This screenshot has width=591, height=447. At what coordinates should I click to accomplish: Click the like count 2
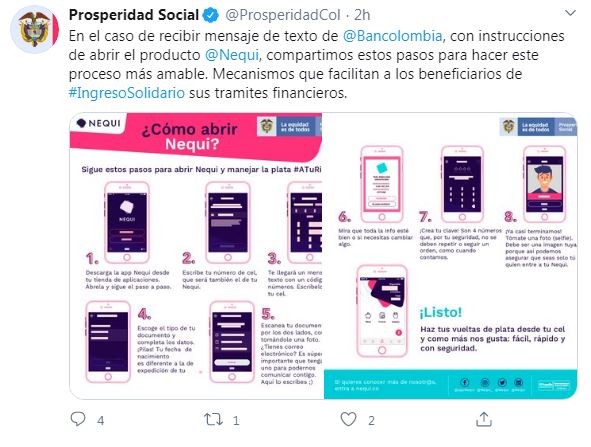[x=371, y=421]
